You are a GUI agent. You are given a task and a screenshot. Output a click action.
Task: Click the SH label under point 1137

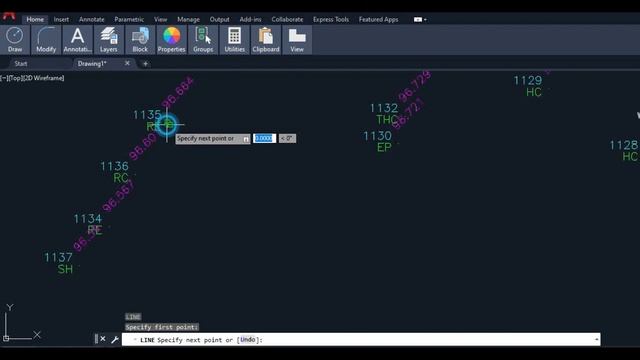[x=65, y=269]
